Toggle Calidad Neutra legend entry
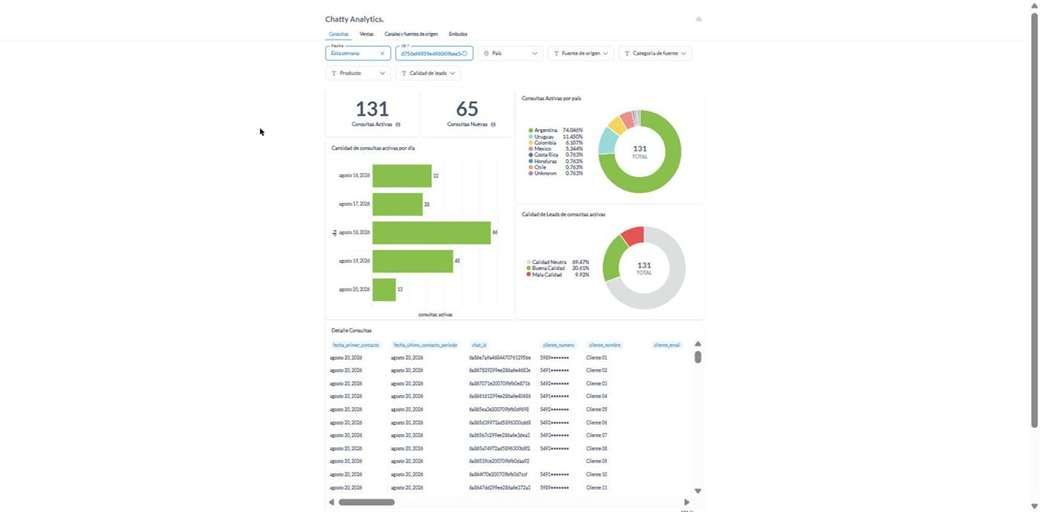 558,262
